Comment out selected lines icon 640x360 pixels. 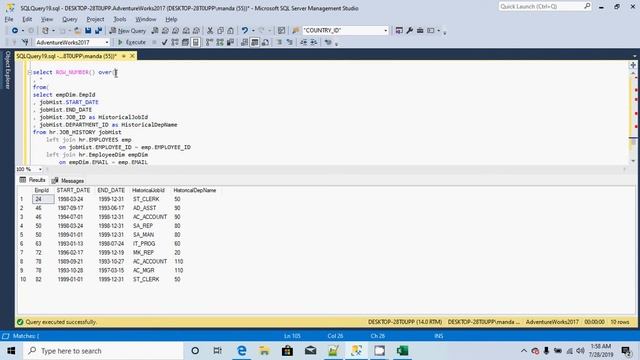click(279, 42)
